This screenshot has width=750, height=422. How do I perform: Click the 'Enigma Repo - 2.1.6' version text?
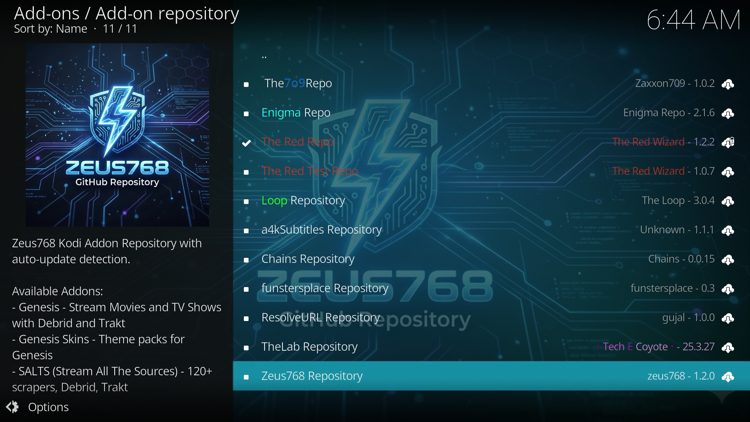click(669, 113)
